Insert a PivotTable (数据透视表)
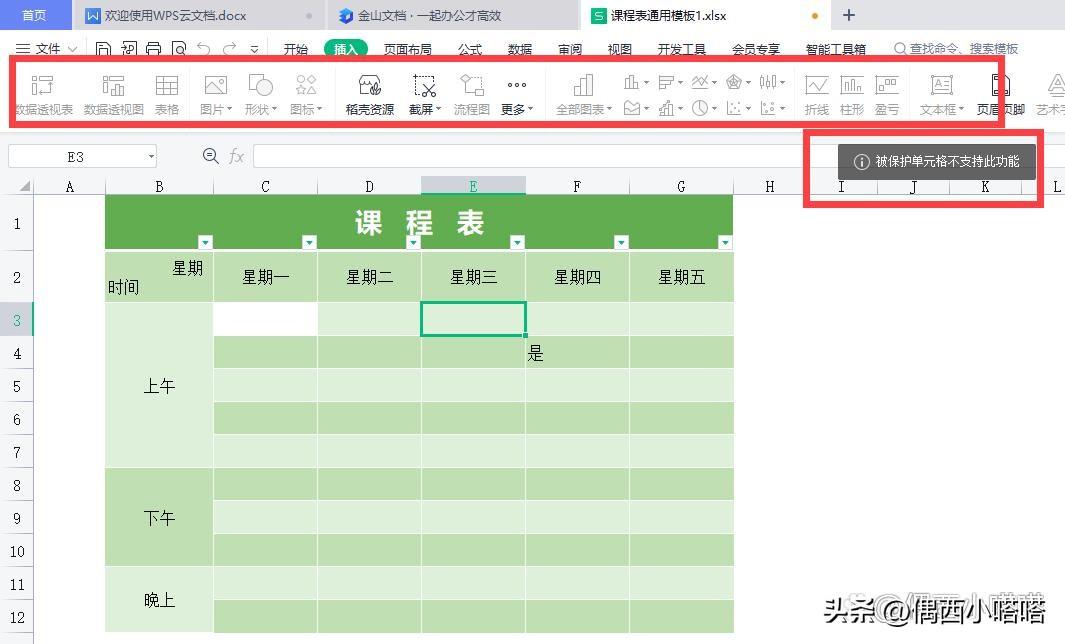This screenshot has width=1065, height=644. [x=43, y=94]
